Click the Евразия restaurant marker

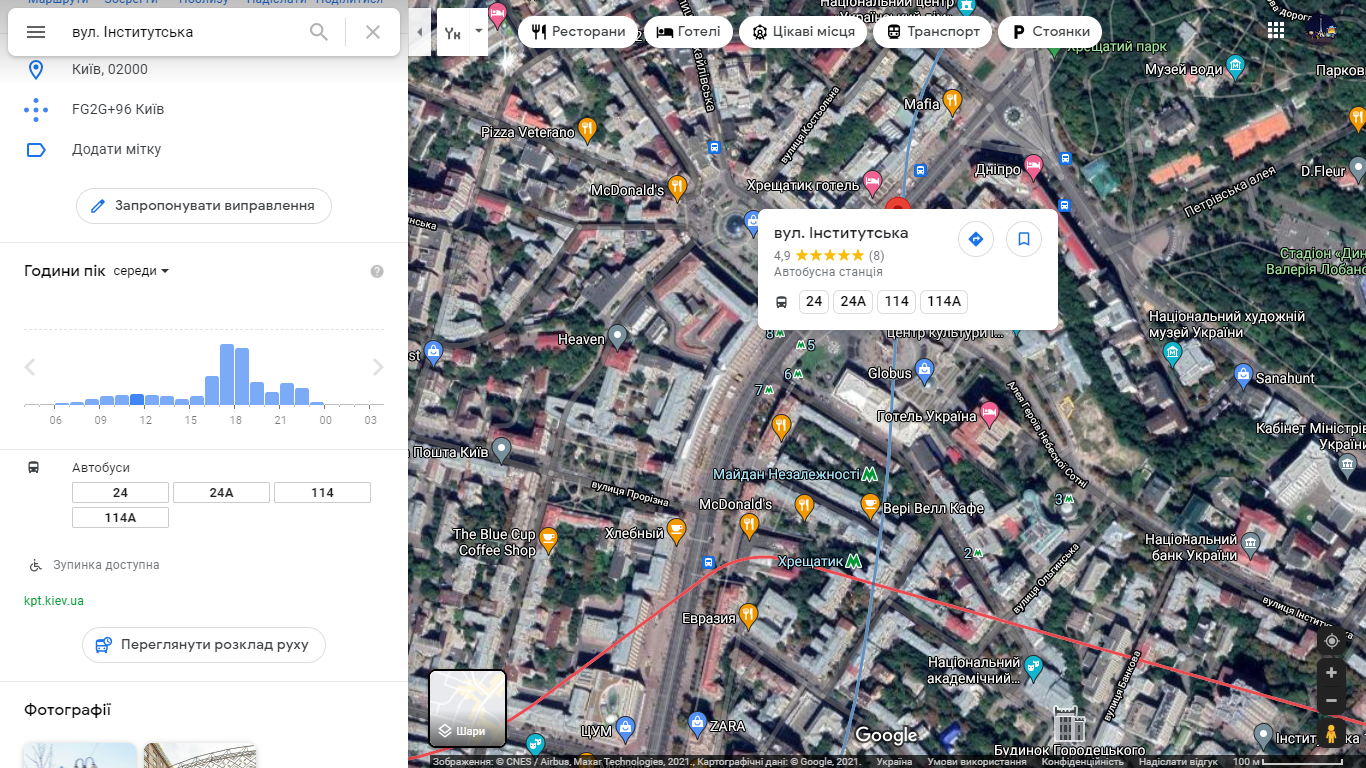[x=748, y=615]
